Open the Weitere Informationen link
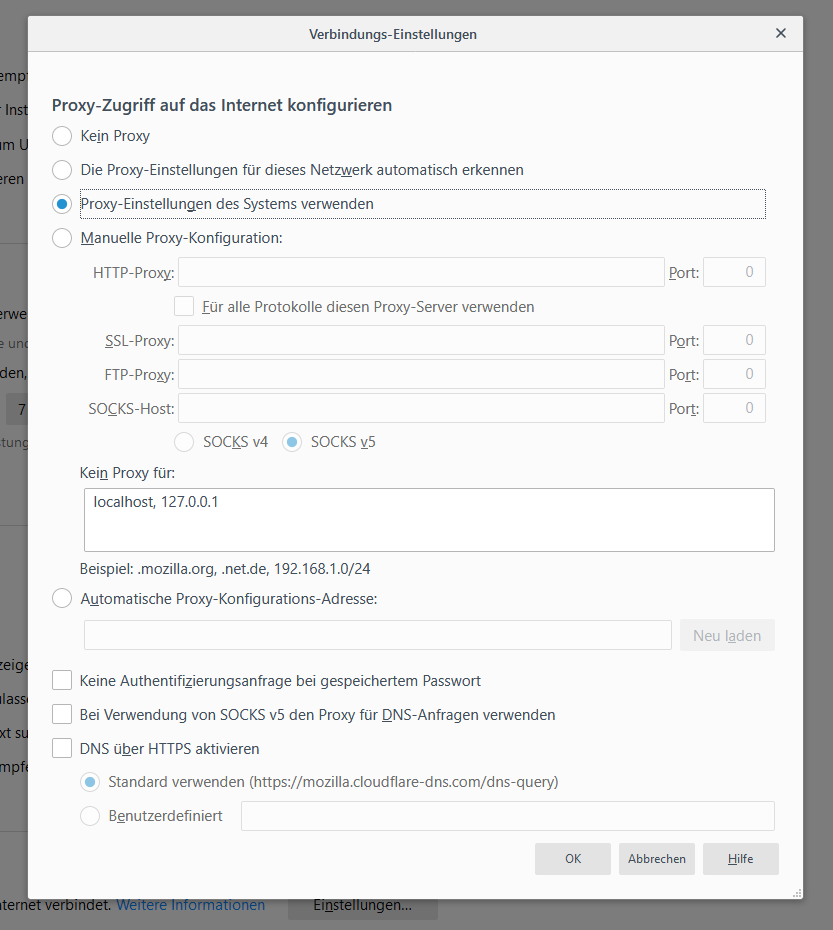The width and height of the screenshot is (833, 930). [191, 905]
